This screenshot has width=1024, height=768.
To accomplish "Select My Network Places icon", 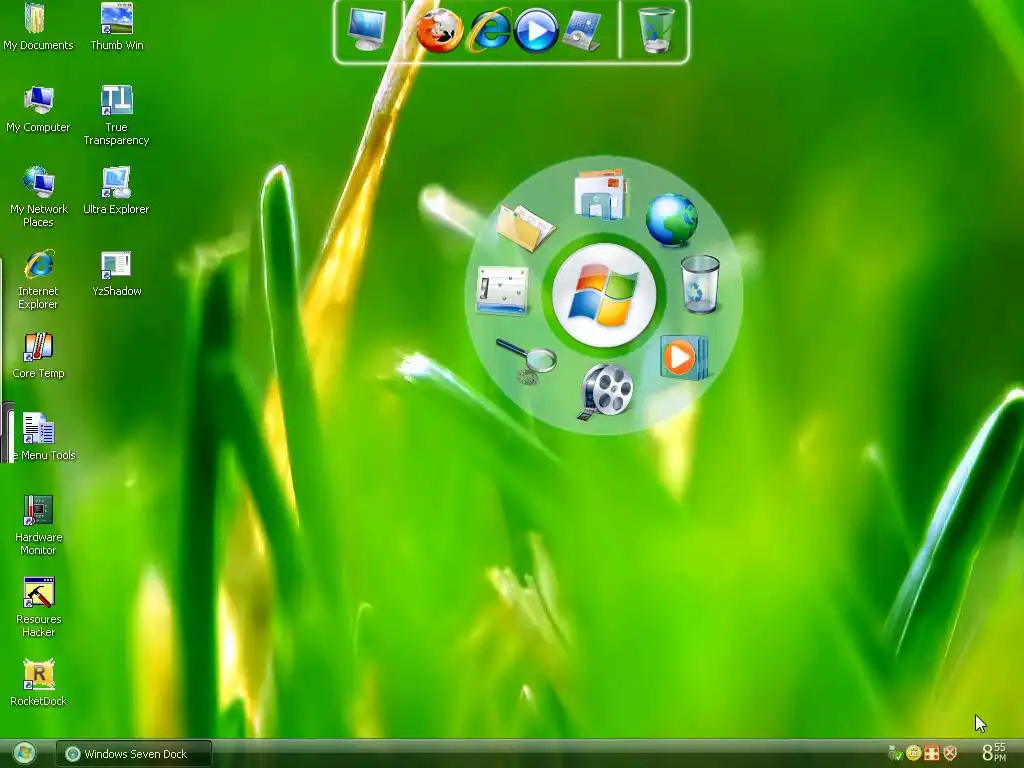I will click(38, 197).
